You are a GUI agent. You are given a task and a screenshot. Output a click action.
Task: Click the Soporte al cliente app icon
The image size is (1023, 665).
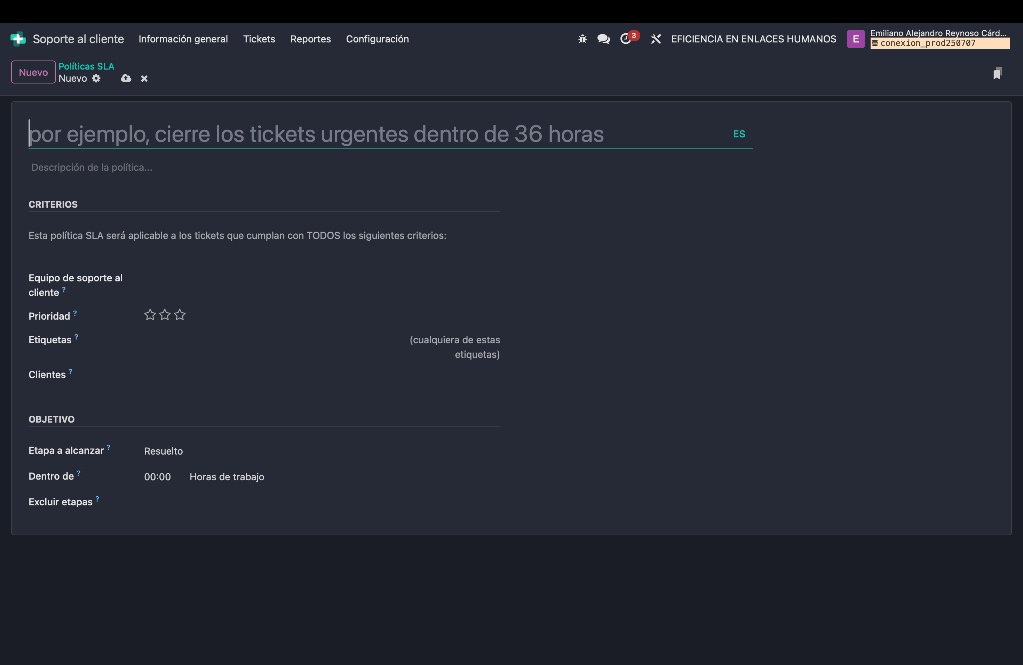coord(18,39)
